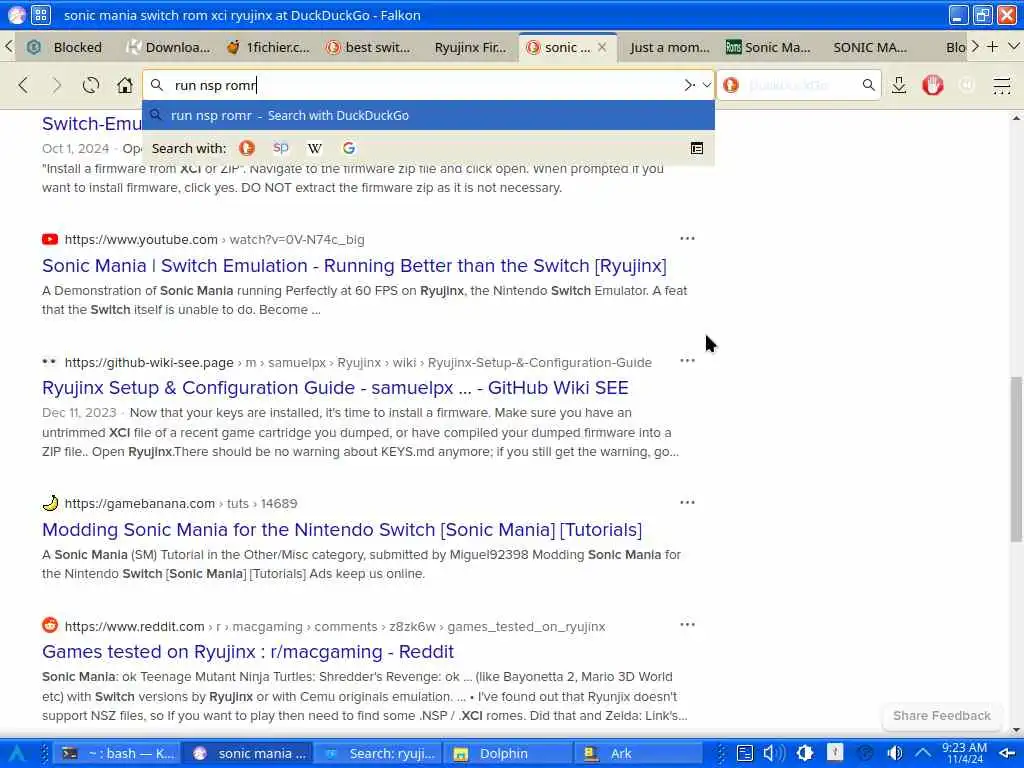Reload the current page
This screenshot has width=1024, height=768.
[91, 85]
